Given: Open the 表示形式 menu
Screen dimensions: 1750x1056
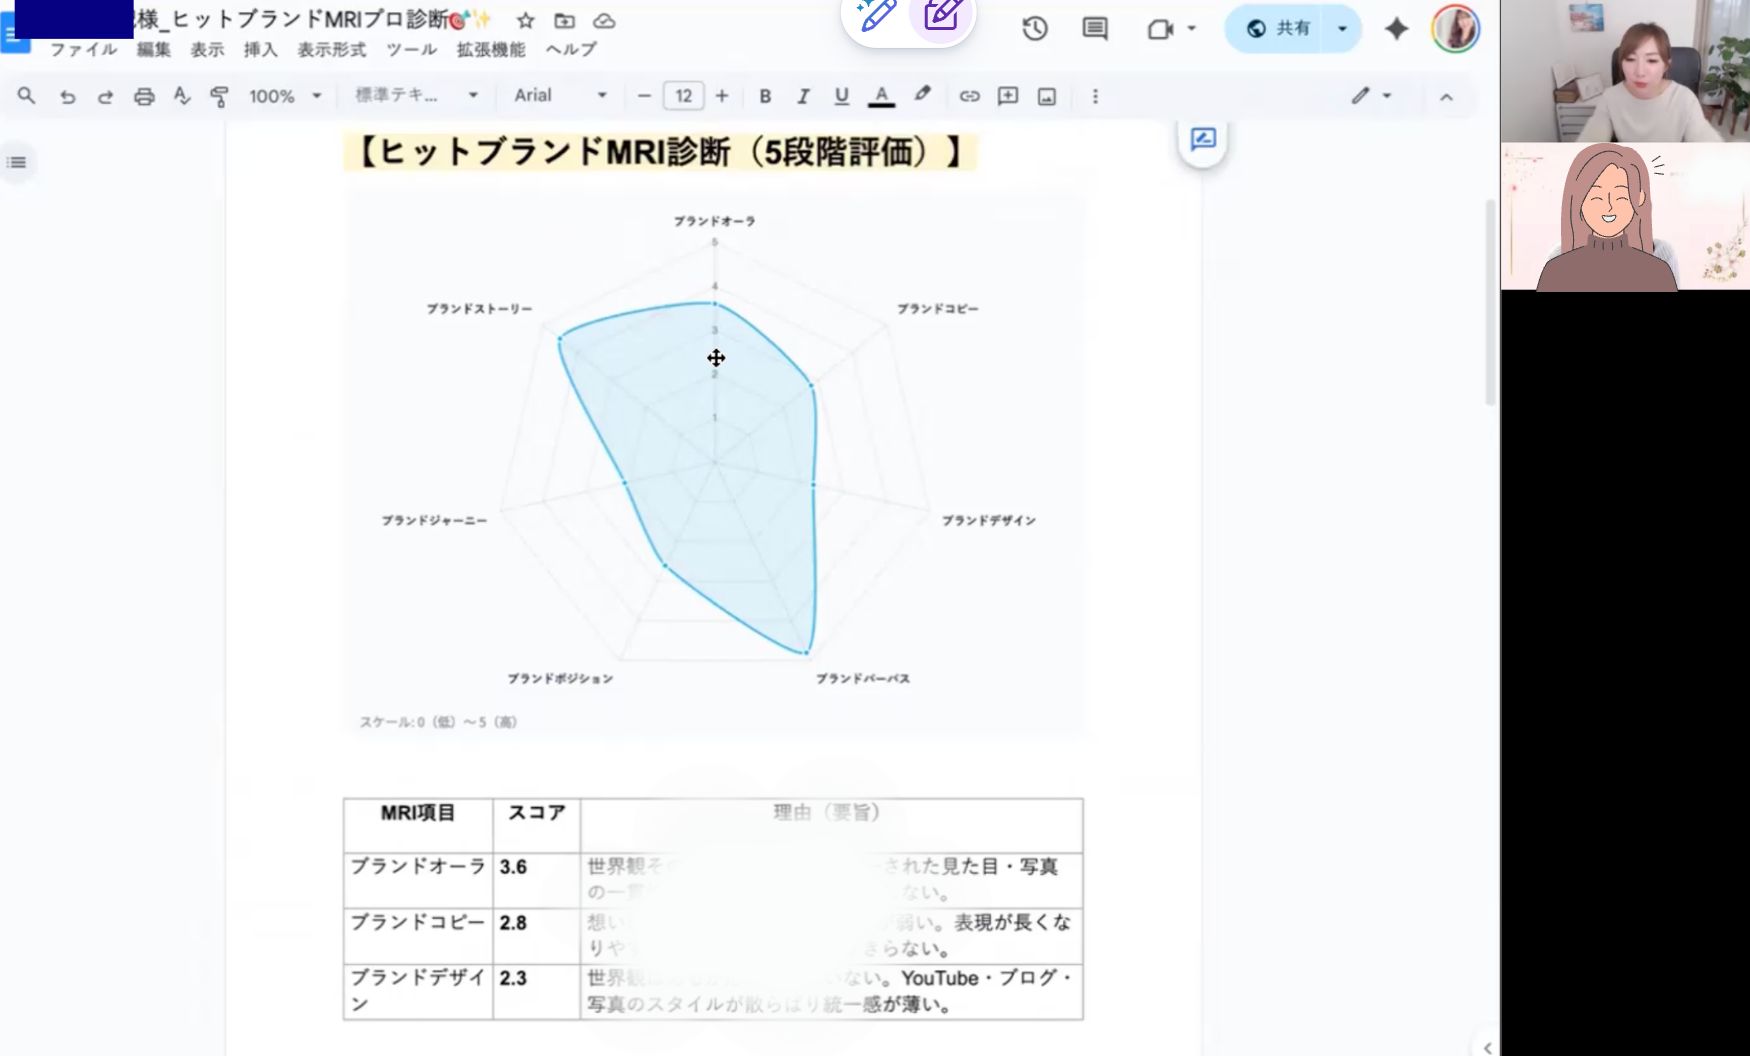Looking at the screenshot, I should click(x=332, y=49).
